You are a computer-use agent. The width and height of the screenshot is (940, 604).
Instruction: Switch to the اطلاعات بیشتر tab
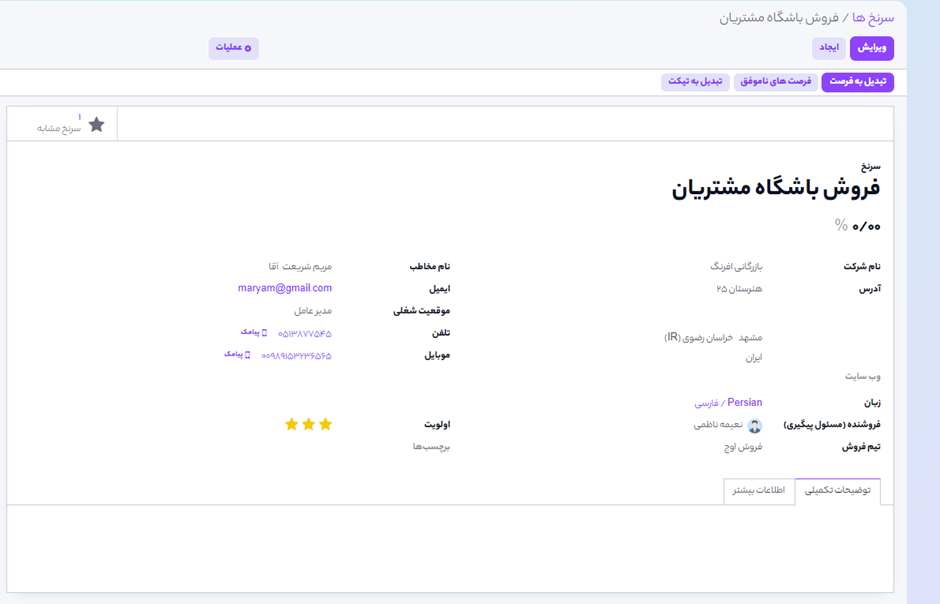(758, 491)
